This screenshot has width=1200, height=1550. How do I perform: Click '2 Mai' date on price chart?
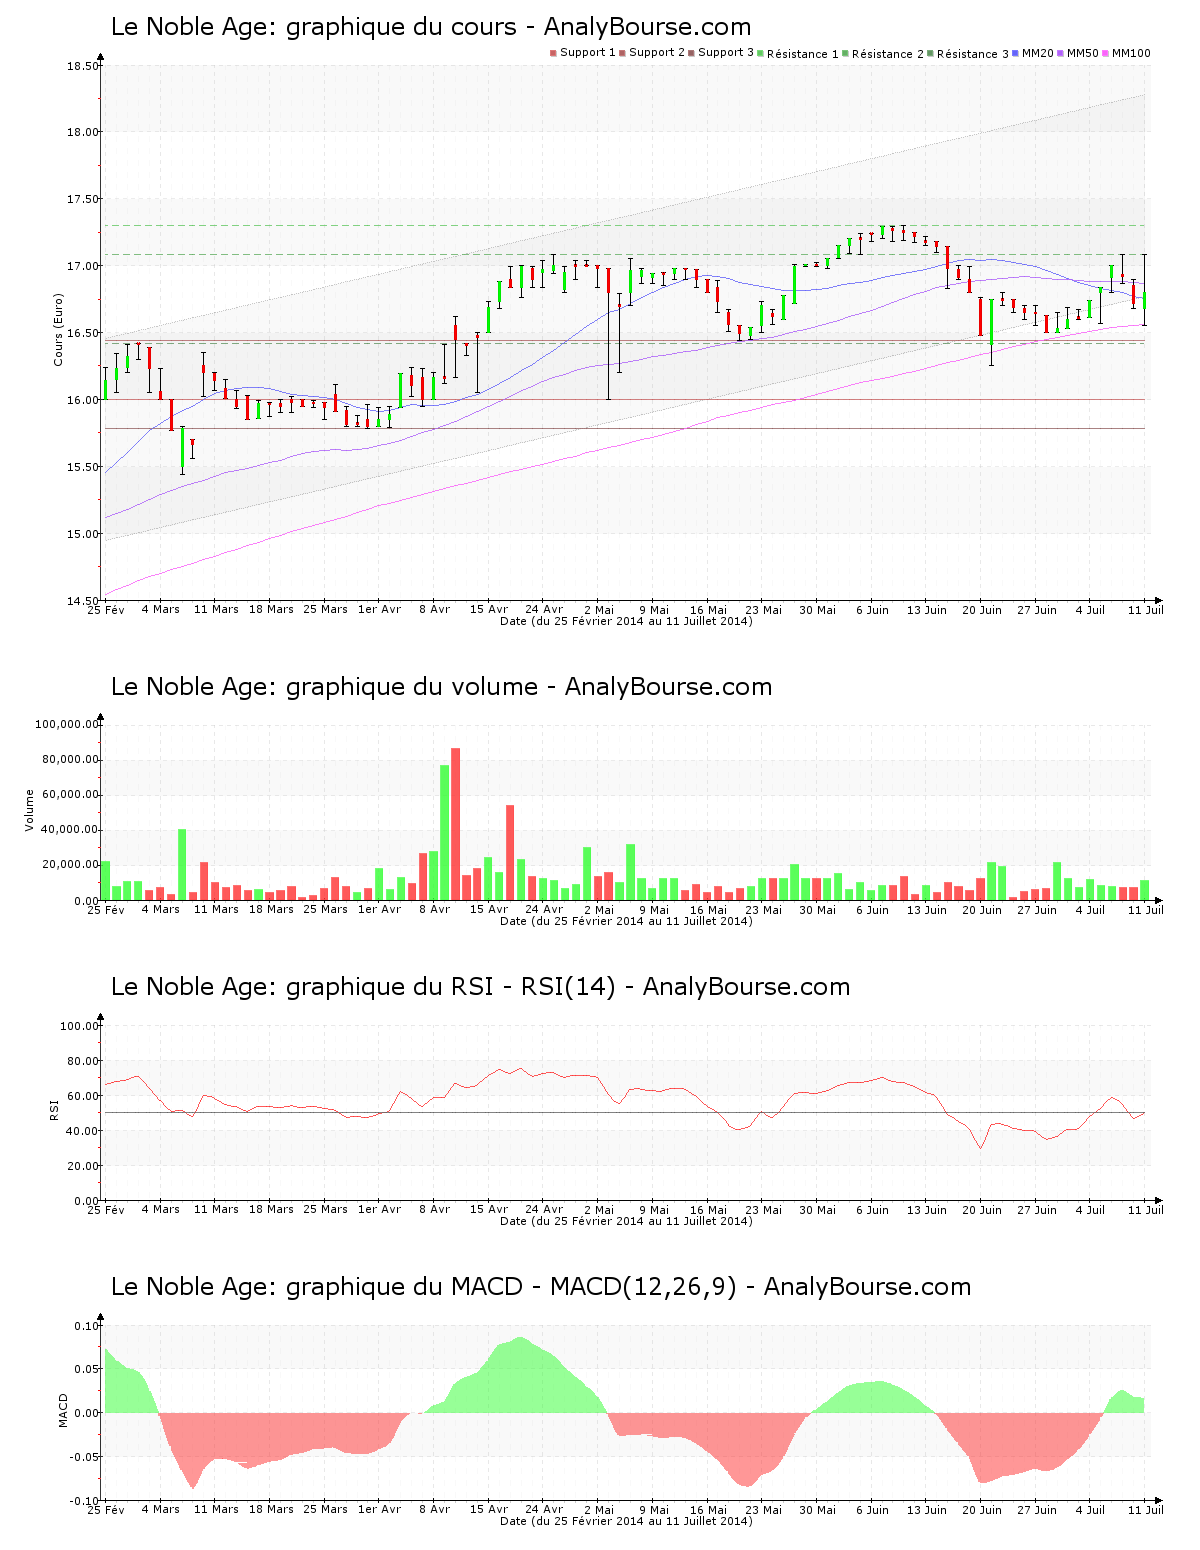(599, 609)
